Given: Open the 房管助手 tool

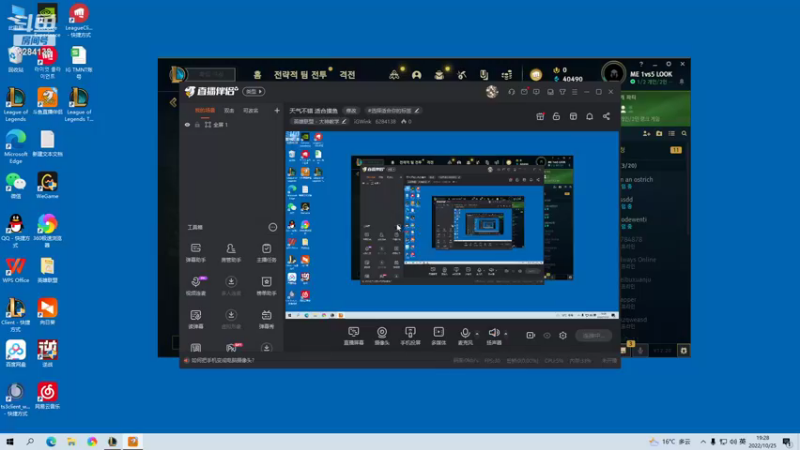Looking at the screenshot, I should tap(231, 253).
